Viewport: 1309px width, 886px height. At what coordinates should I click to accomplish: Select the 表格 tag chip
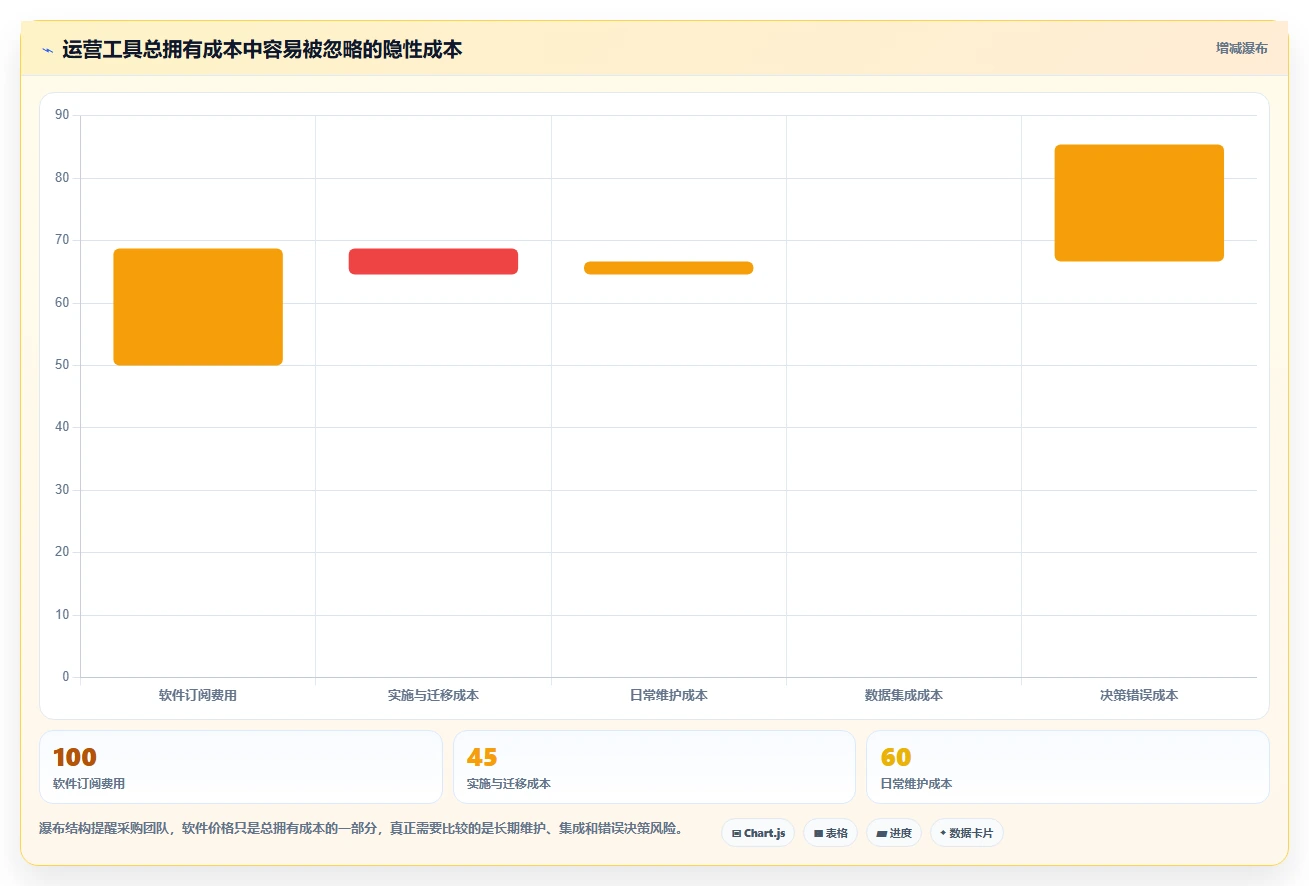pos(830,833)
